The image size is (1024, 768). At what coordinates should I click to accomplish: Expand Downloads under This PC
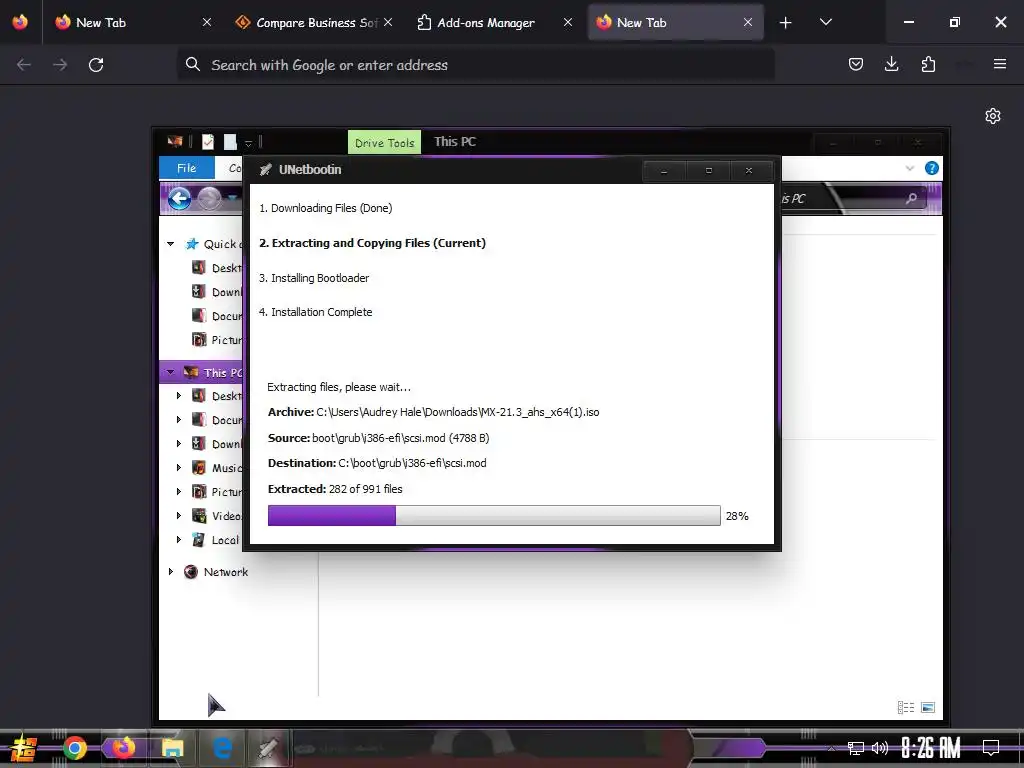coord(178,443)
